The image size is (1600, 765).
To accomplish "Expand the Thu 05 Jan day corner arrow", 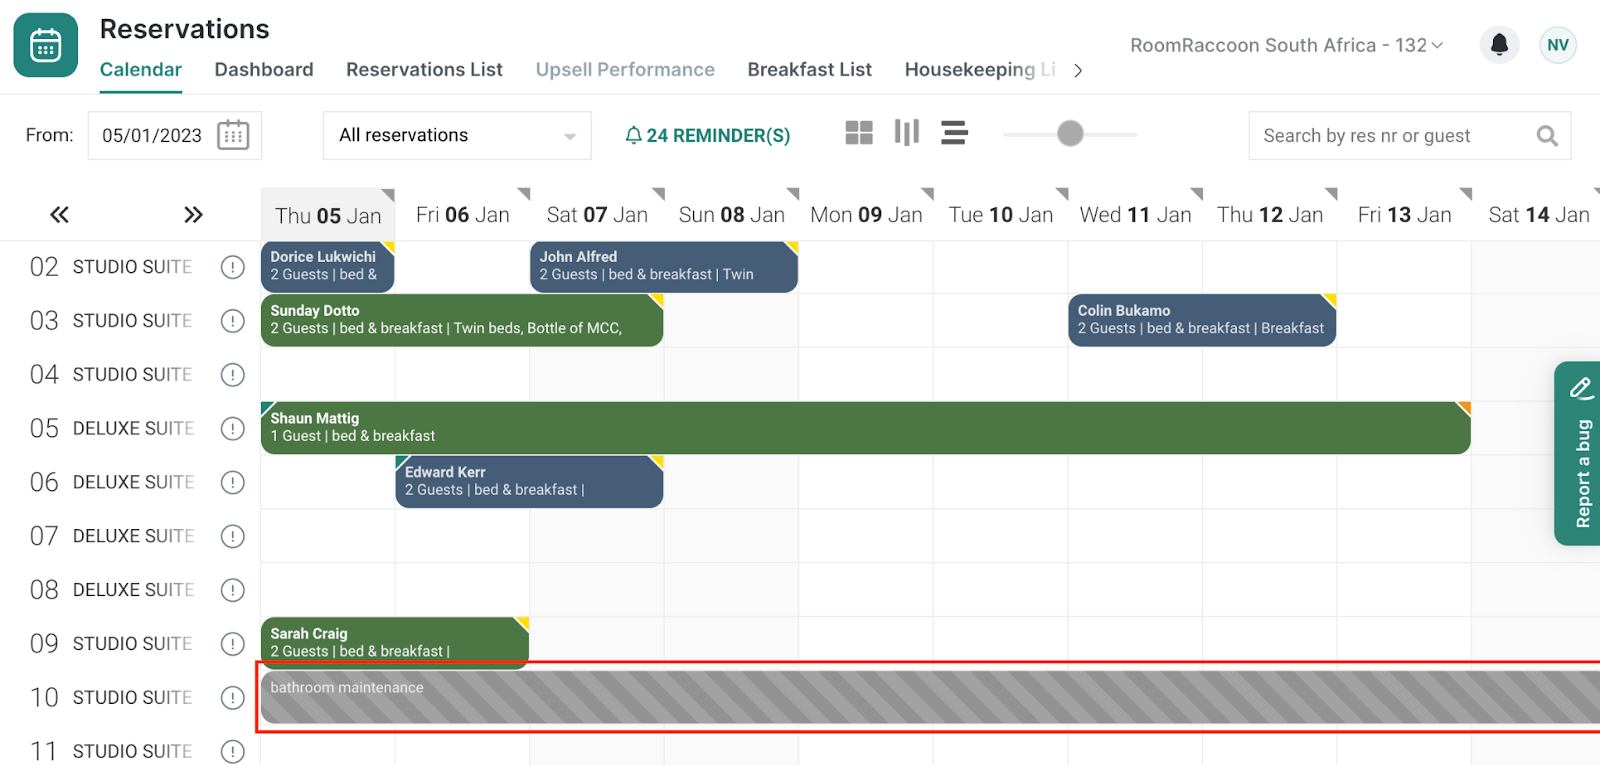I will coord(388,194).
